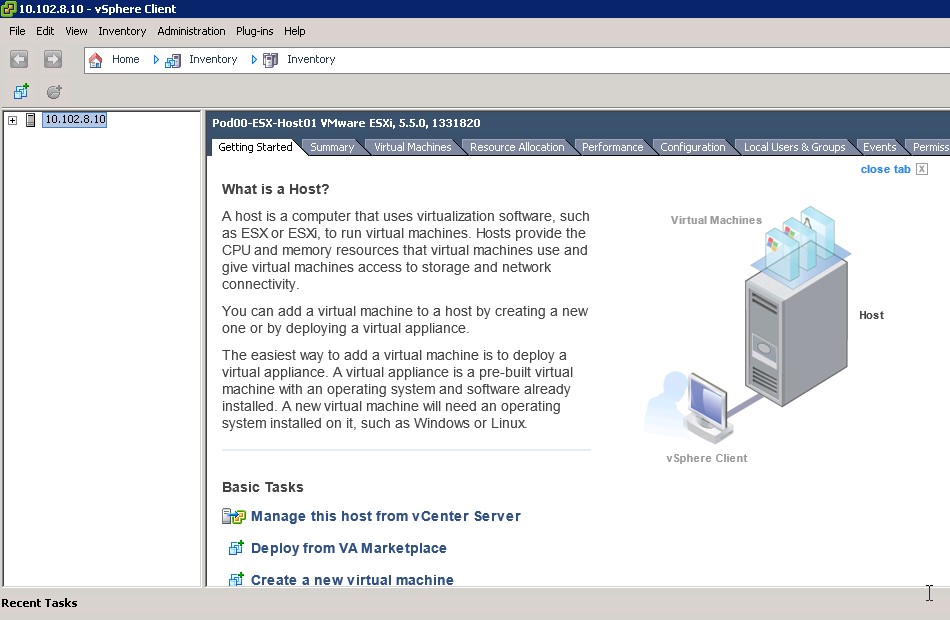Click the back navigation arrow icon
950x620 pixels.
pos(19,60)
